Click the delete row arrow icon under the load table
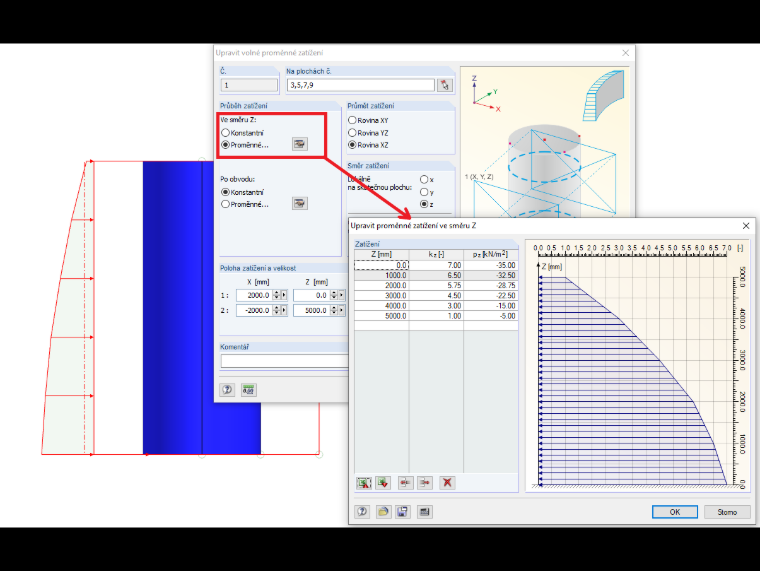Image resolution: width=760 pixels, height=571 pixels. point(425,482)
